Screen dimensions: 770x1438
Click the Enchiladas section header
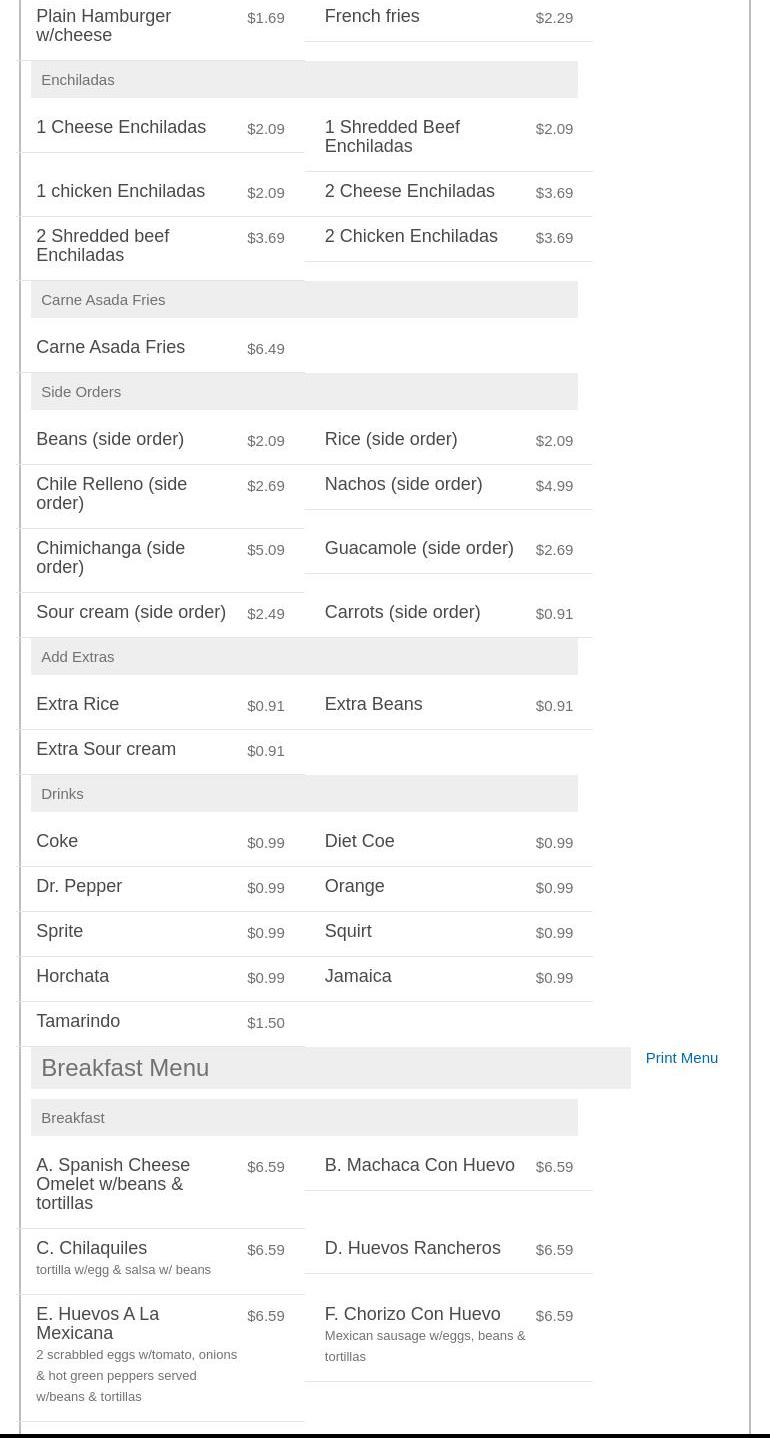[x=78, y=80]
